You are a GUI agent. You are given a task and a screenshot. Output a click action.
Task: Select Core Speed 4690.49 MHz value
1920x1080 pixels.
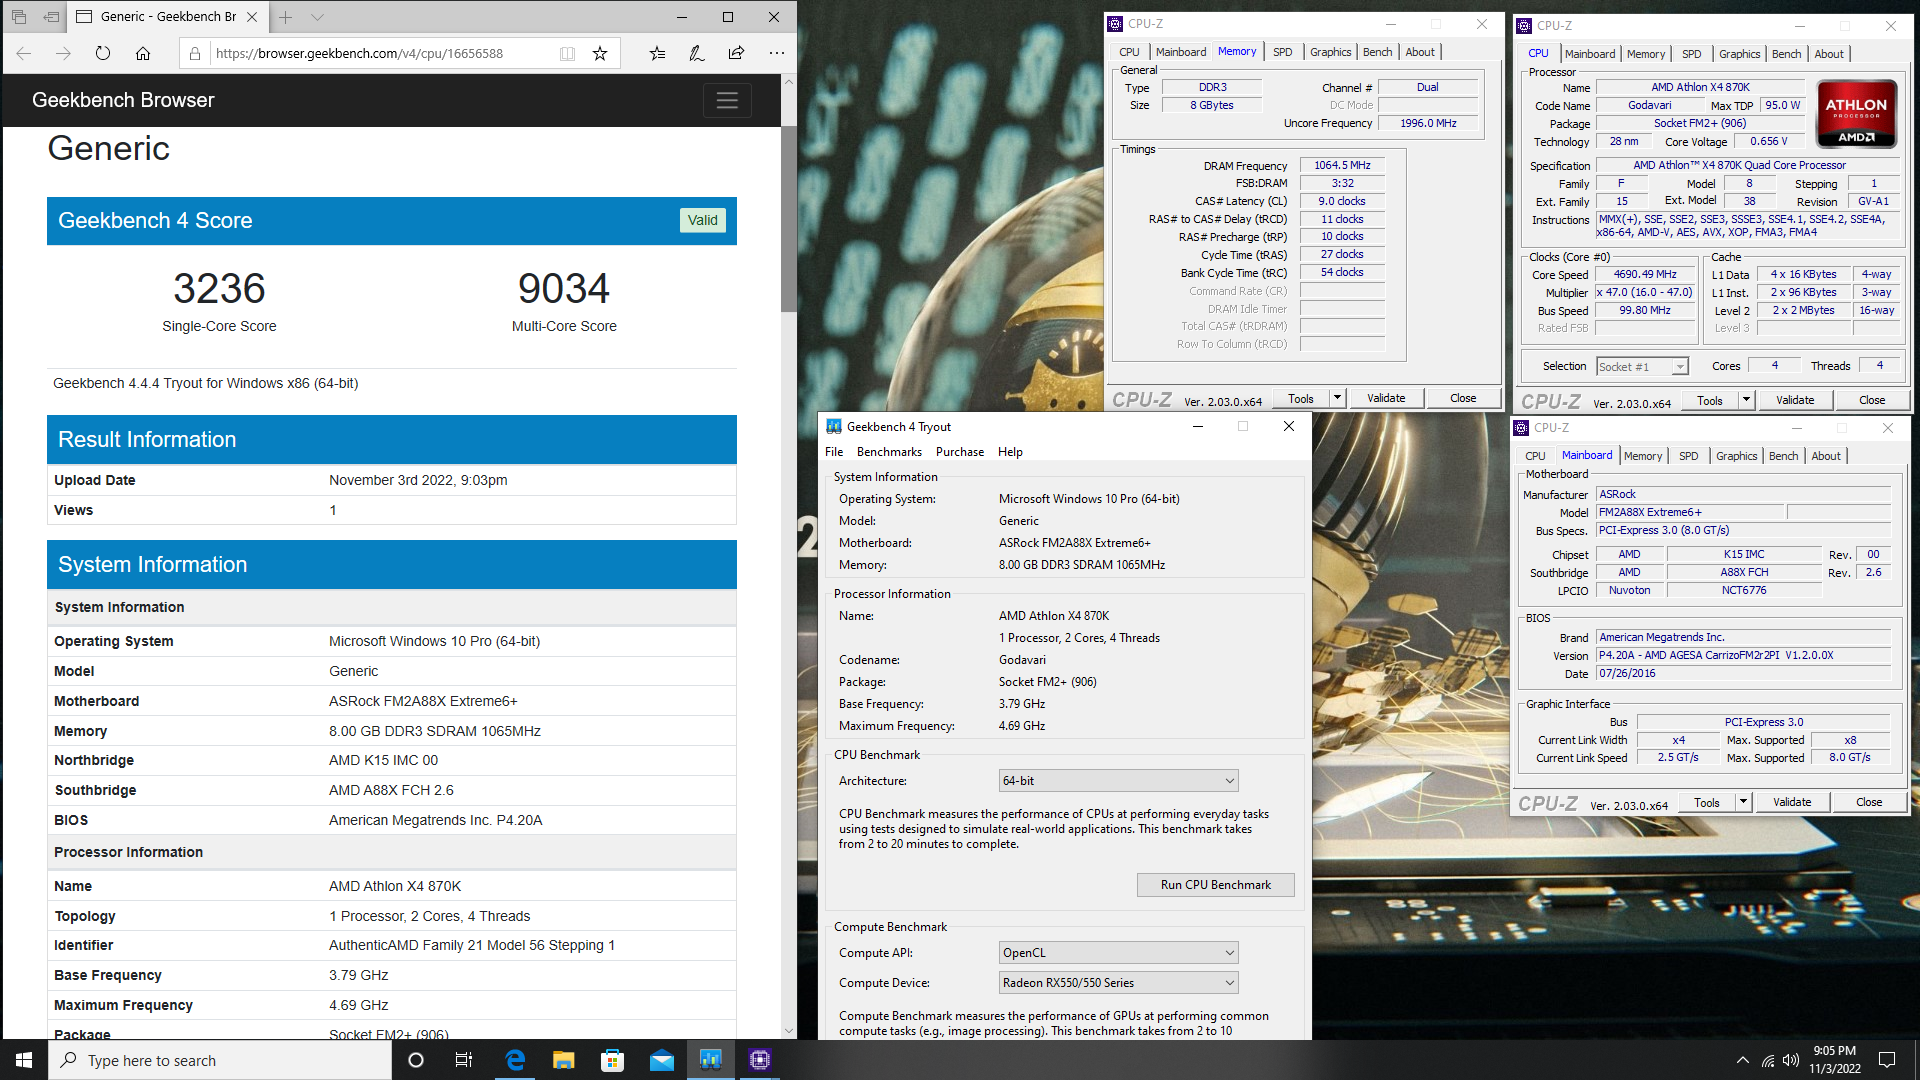[x=1645, y=274]
